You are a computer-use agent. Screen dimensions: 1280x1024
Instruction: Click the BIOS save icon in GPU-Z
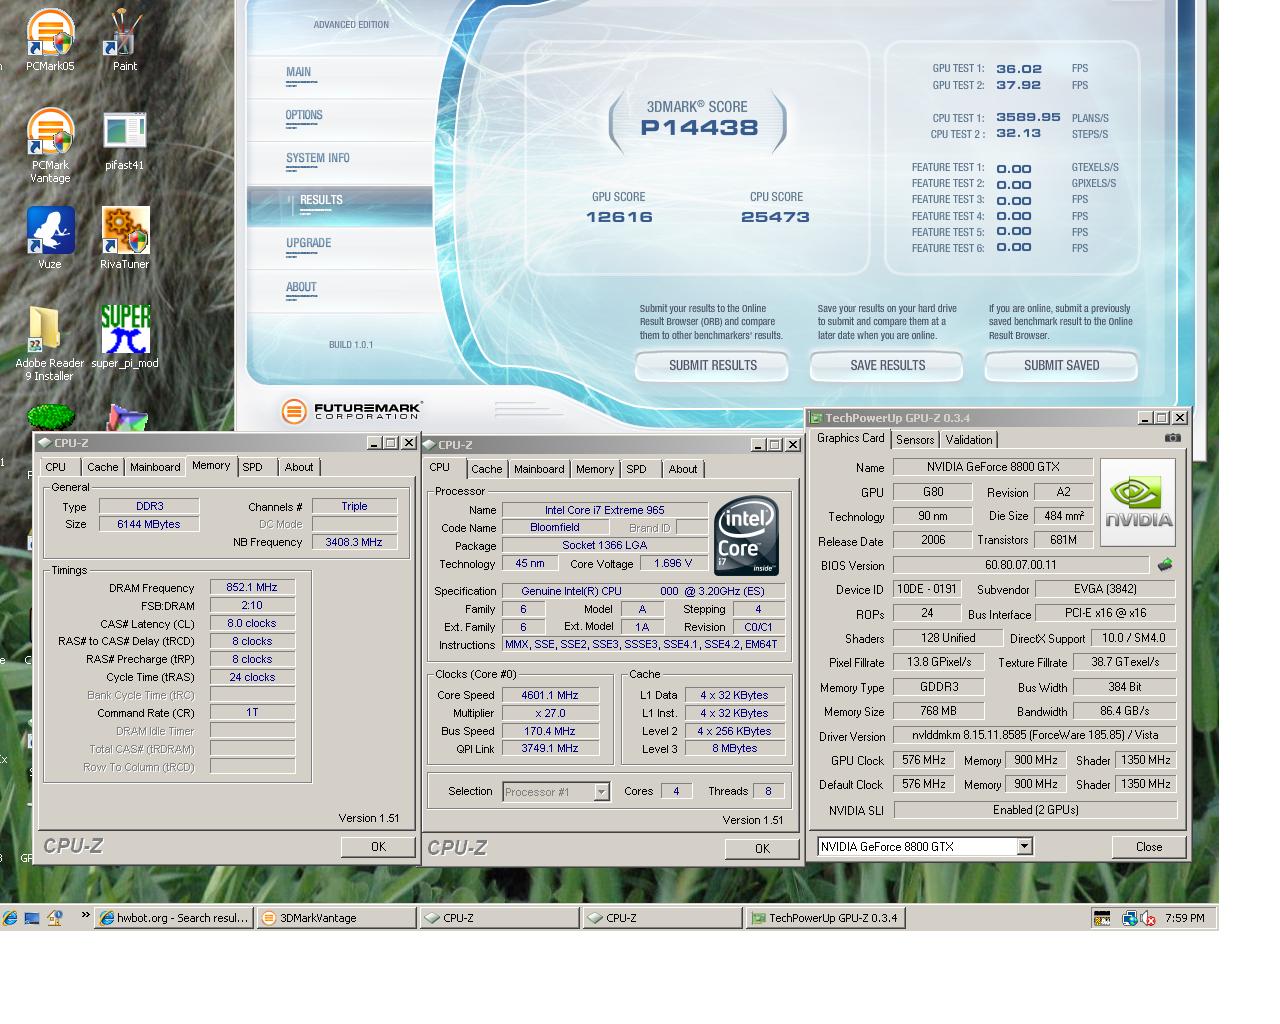coord(1165,565)
